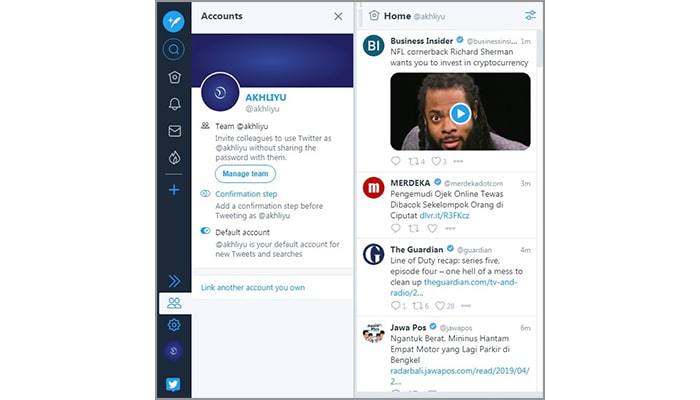Open the dlvr.it/R3FKcz link
The height and width of the screenshot is (400, 700).
pos(445,216)
